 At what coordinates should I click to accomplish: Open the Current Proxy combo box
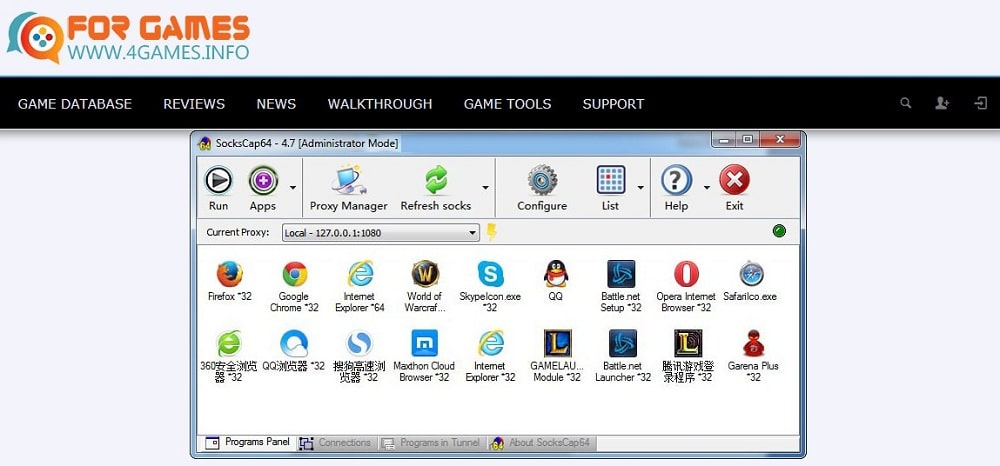click(x=381, y=233)
